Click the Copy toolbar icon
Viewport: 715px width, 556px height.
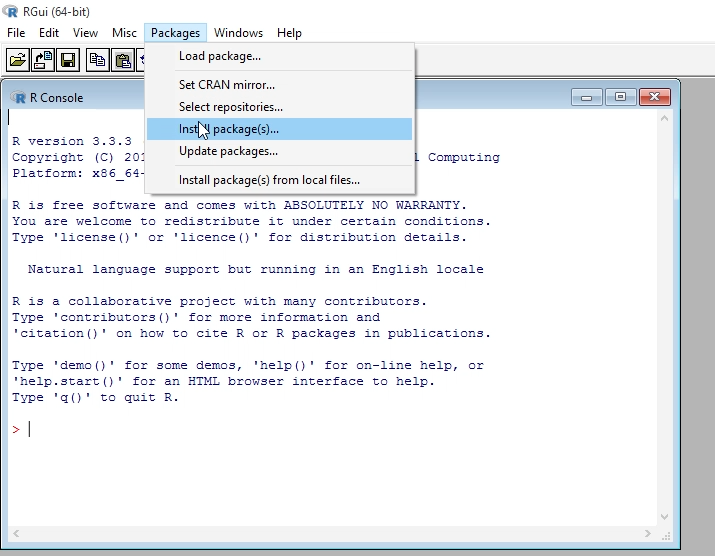click(x=98, y=60)
